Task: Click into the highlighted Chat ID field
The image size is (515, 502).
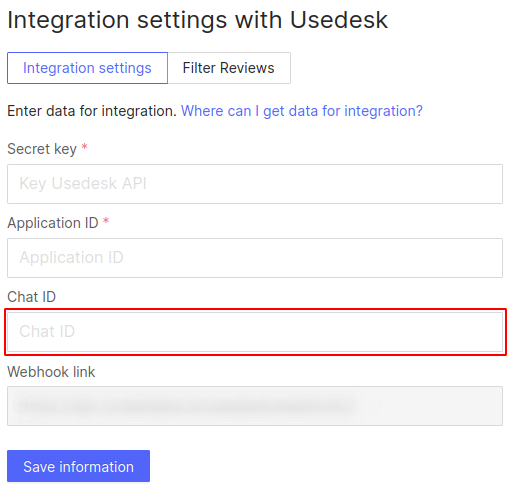Action: click(255, 332)
